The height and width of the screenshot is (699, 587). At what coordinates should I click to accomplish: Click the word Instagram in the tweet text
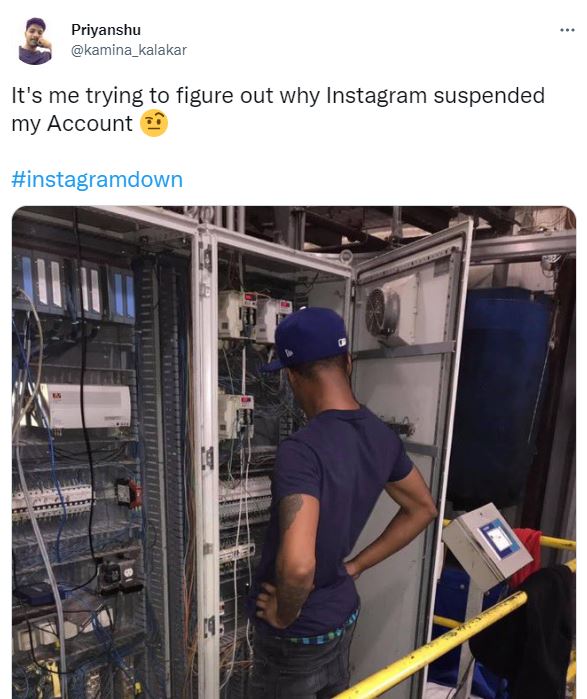(x=377, y=96)
